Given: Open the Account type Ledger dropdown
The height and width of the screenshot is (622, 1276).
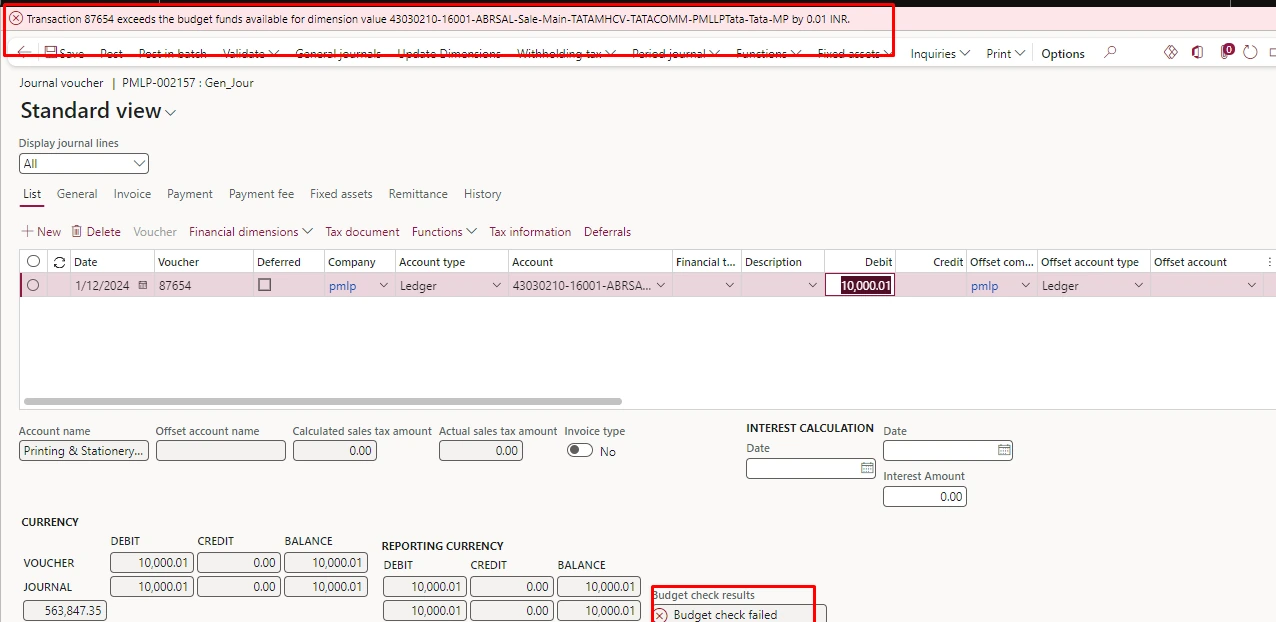Looking at the screenshot, I should [x=496, y=286].
